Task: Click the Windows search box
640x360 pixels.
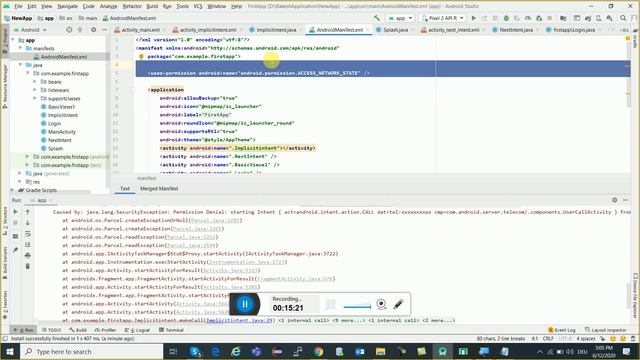Action: pyautogui.click(x=92, y=351)
